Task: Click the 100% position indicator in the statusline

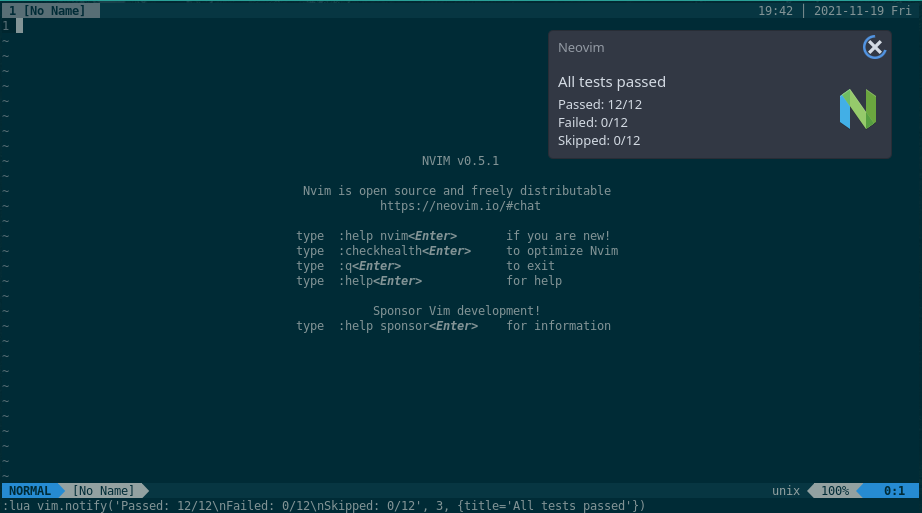Action: [x=835, y=491]
